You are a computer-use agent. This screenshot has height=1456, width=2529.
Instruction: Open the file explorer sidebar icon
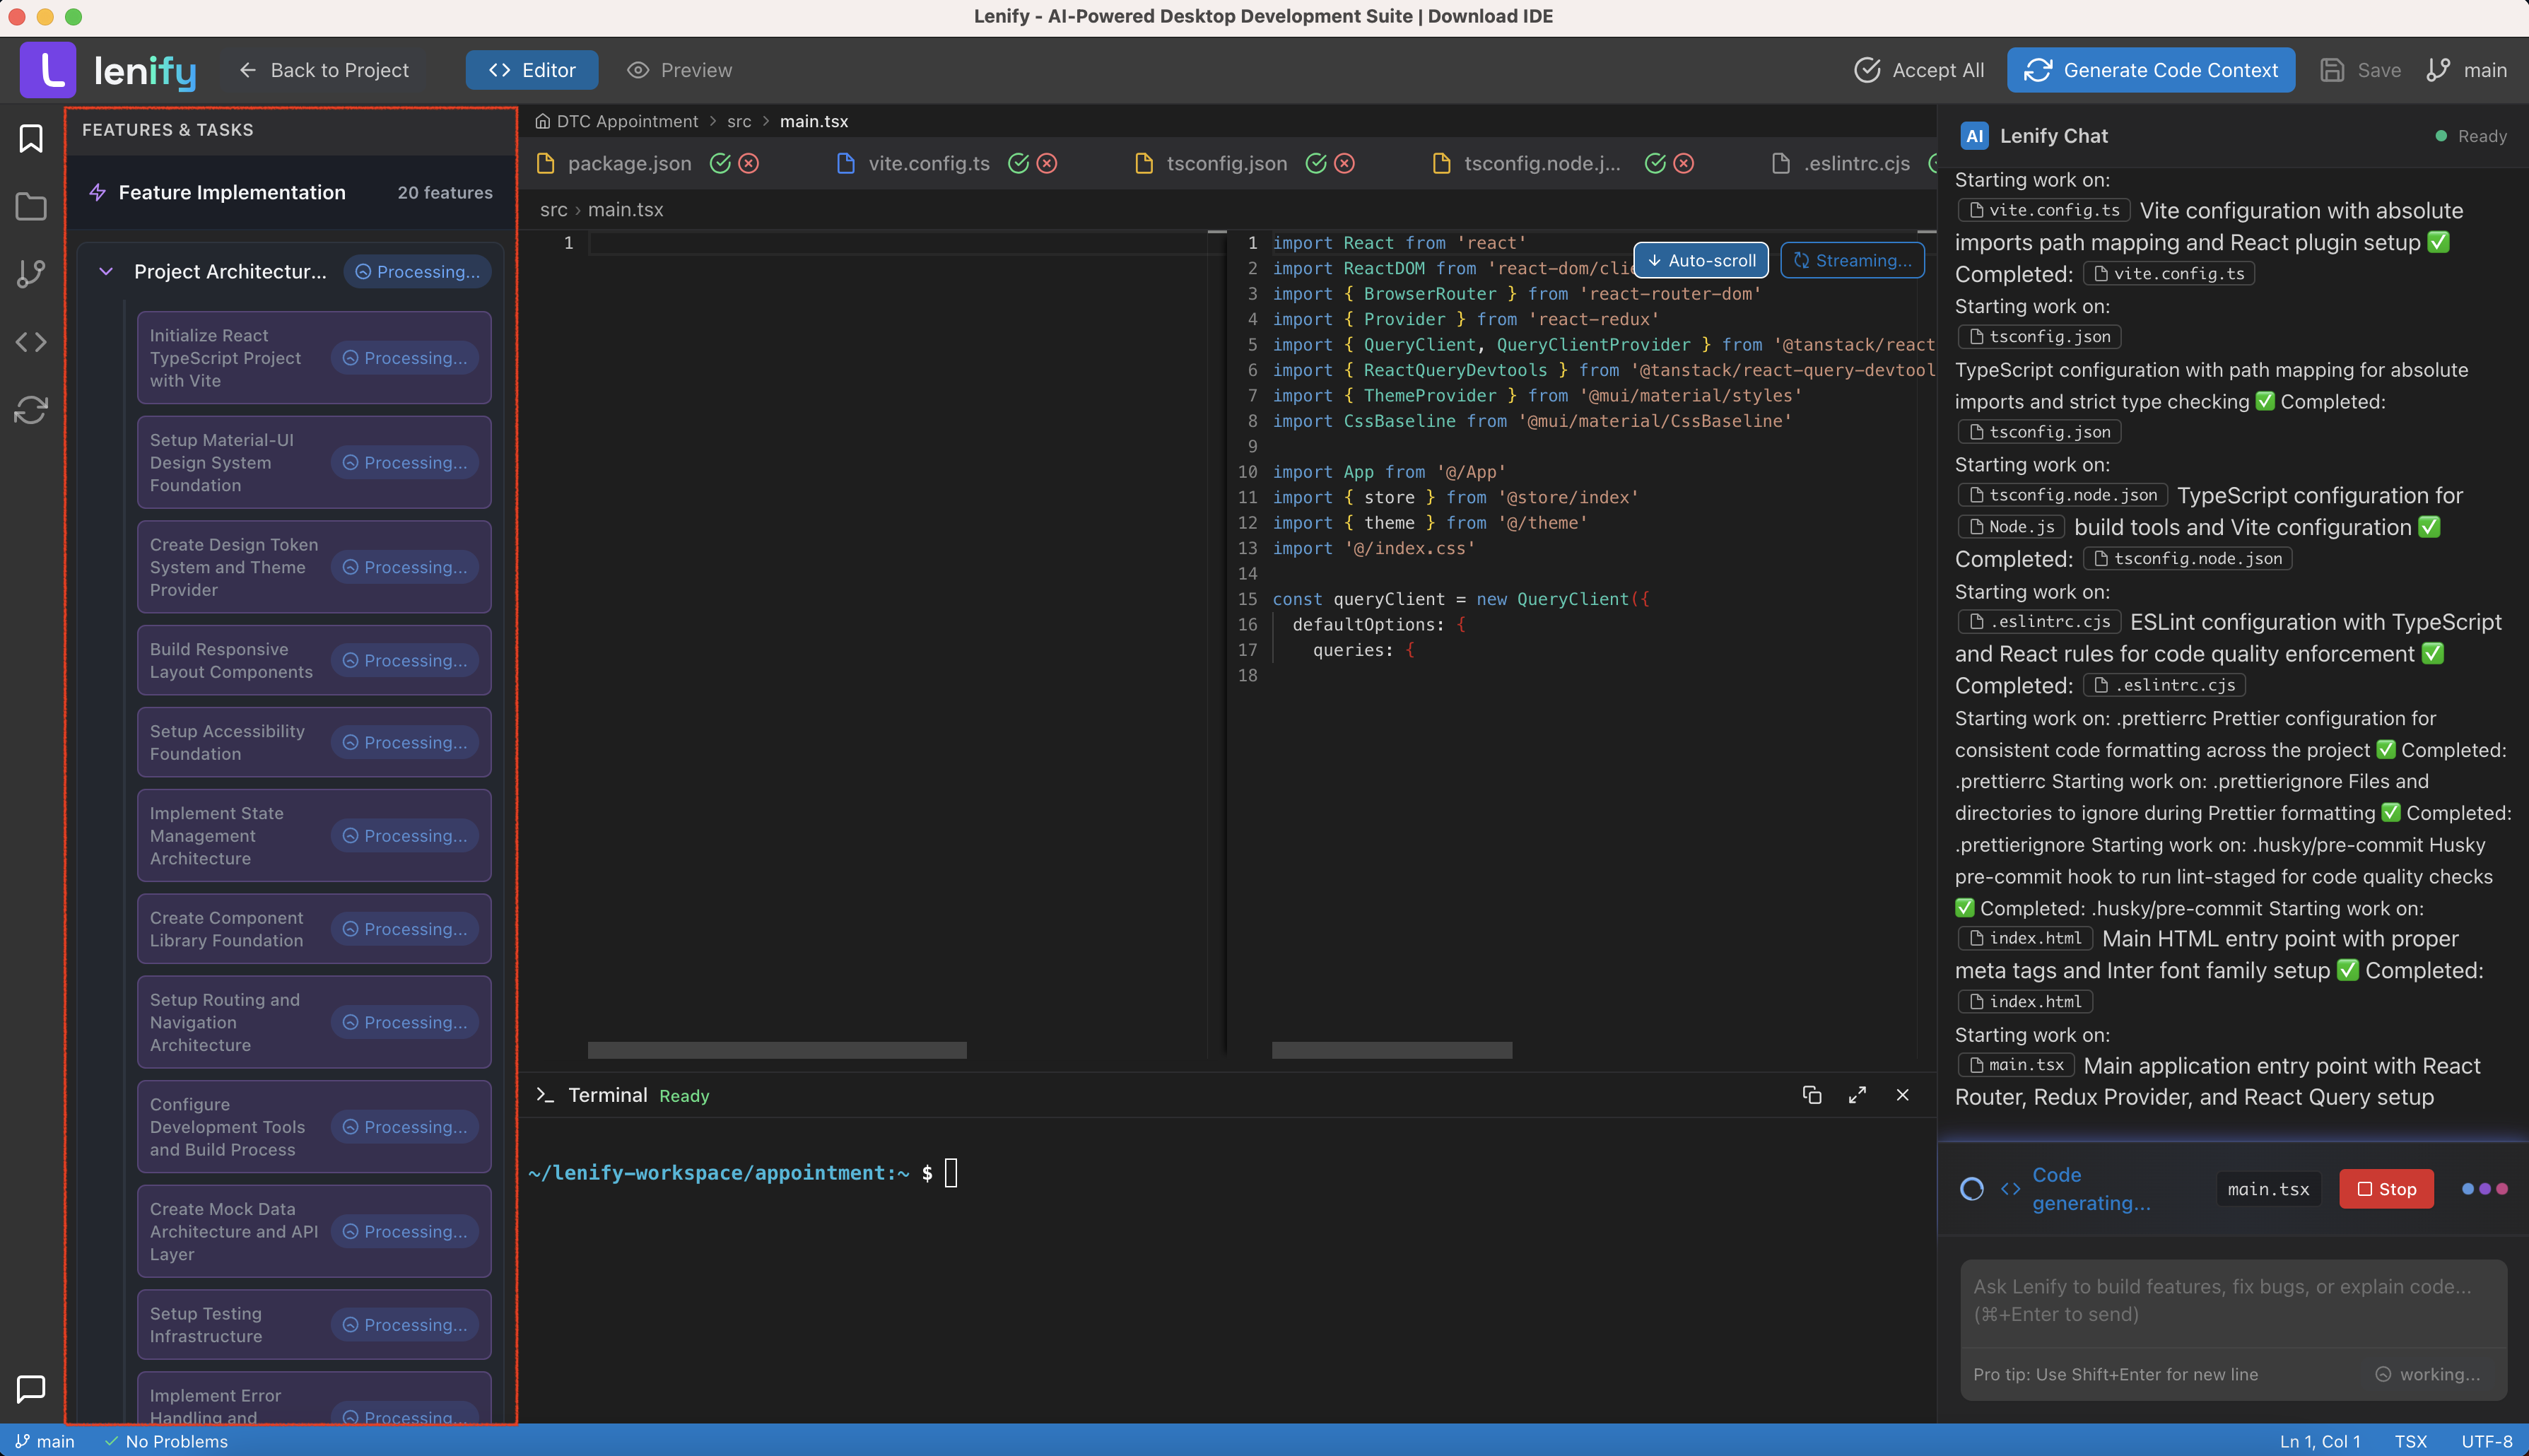pos(31,206)
